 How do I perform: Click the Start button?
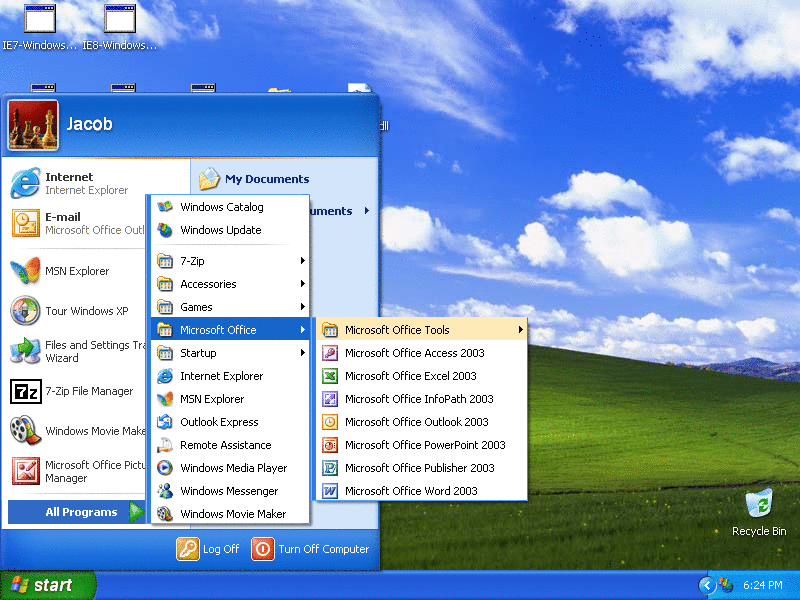tap(48, 585)
